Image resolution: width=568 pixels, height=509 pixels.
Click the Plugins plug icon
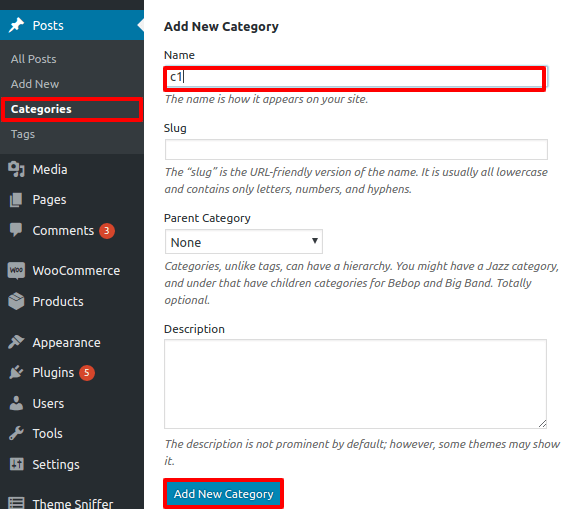(16, 372)
